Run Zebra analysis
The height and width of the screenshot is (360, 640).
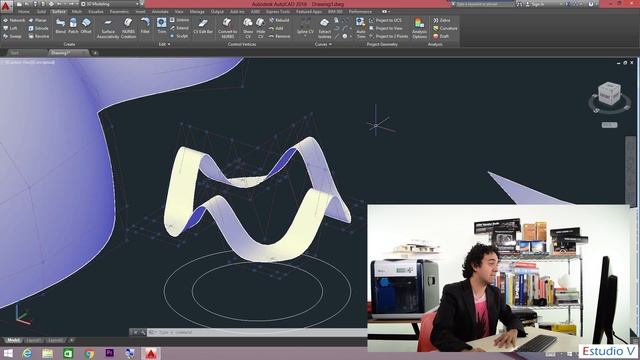[442, 20]
